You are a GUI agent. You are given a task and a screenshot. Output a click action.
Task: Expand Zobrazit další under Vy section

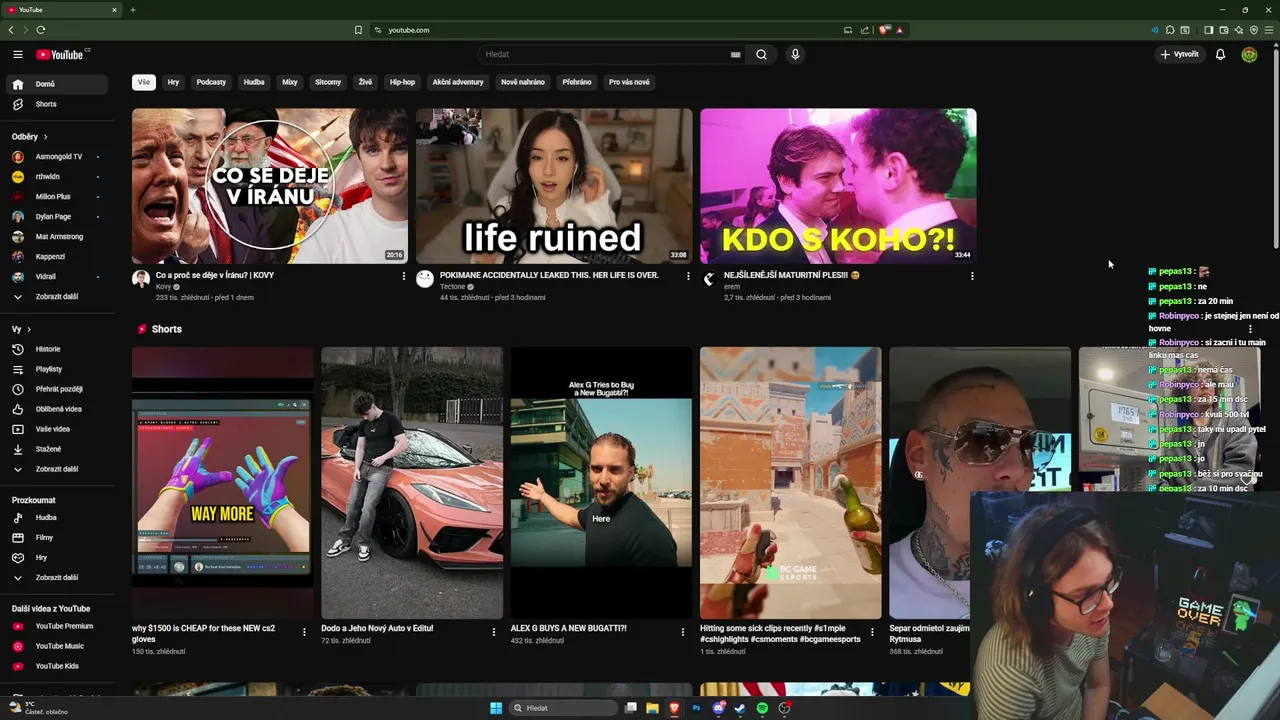click(58, 469)
